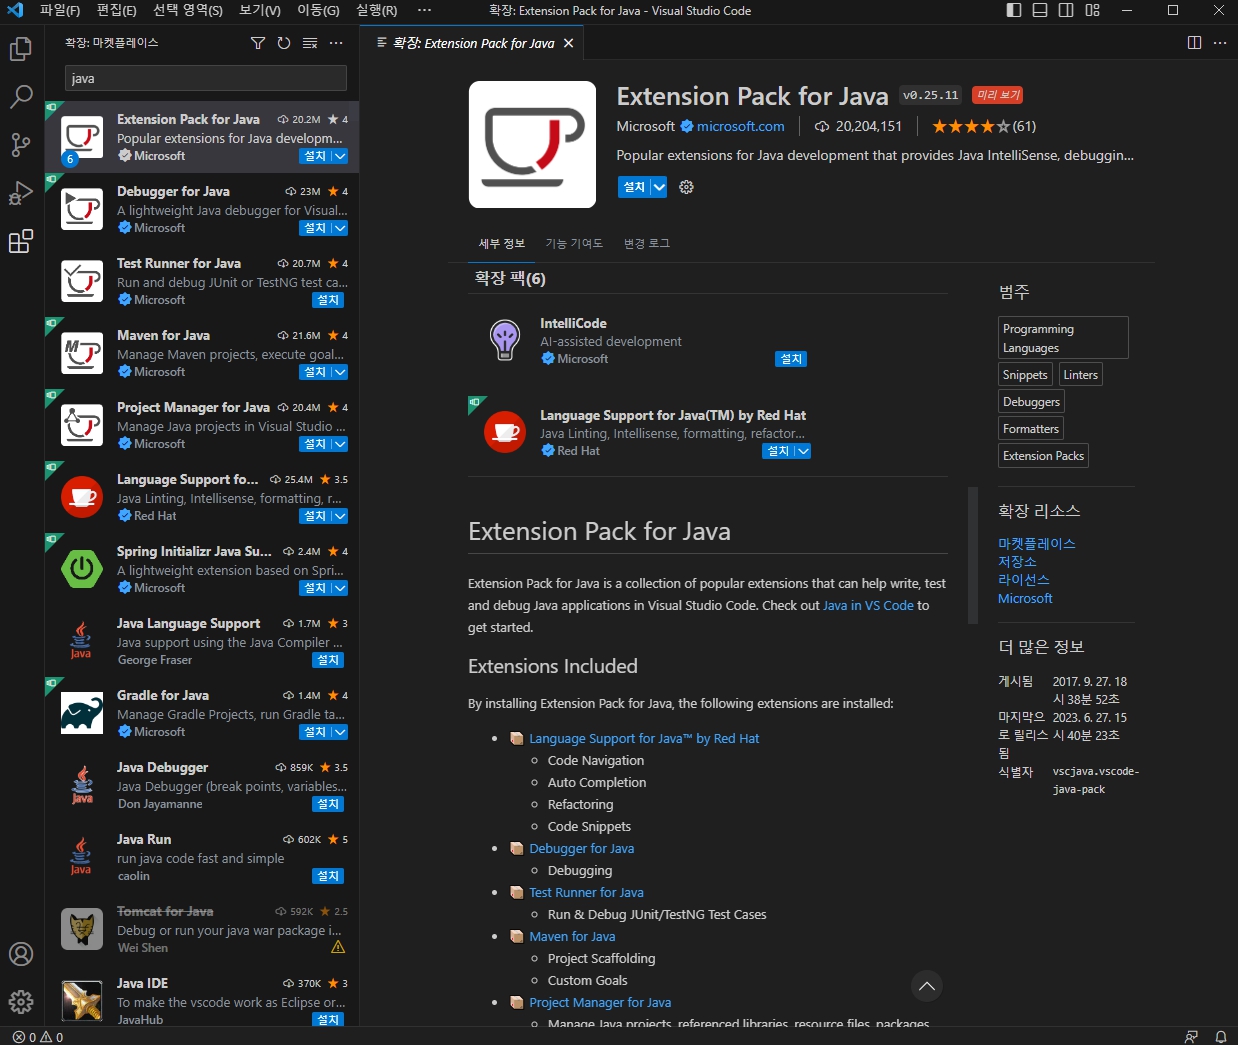Expand install dropdown for Project Manager for Java
This screenshot has width=1238, height=1045.
(x=340, y=444)
